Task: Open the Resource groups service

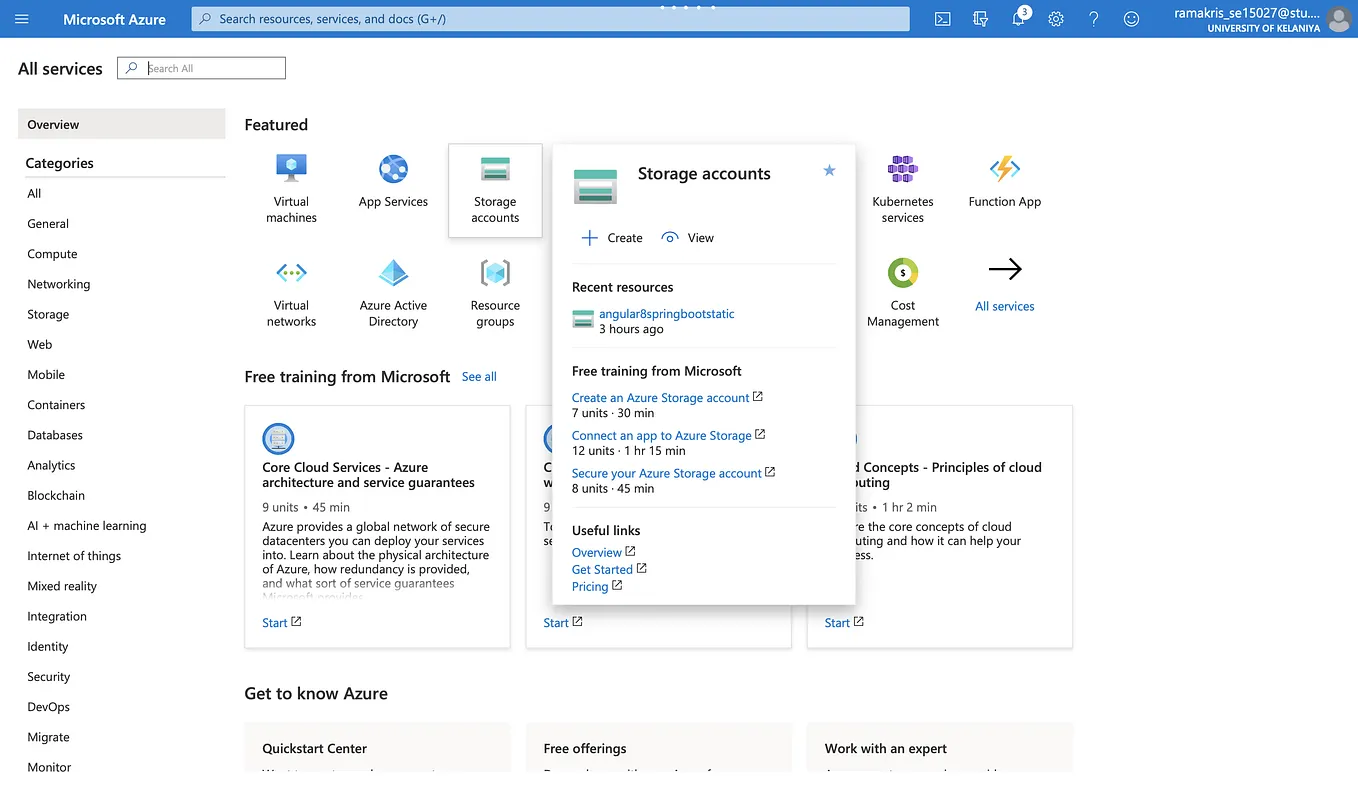Action: point(494,290)
